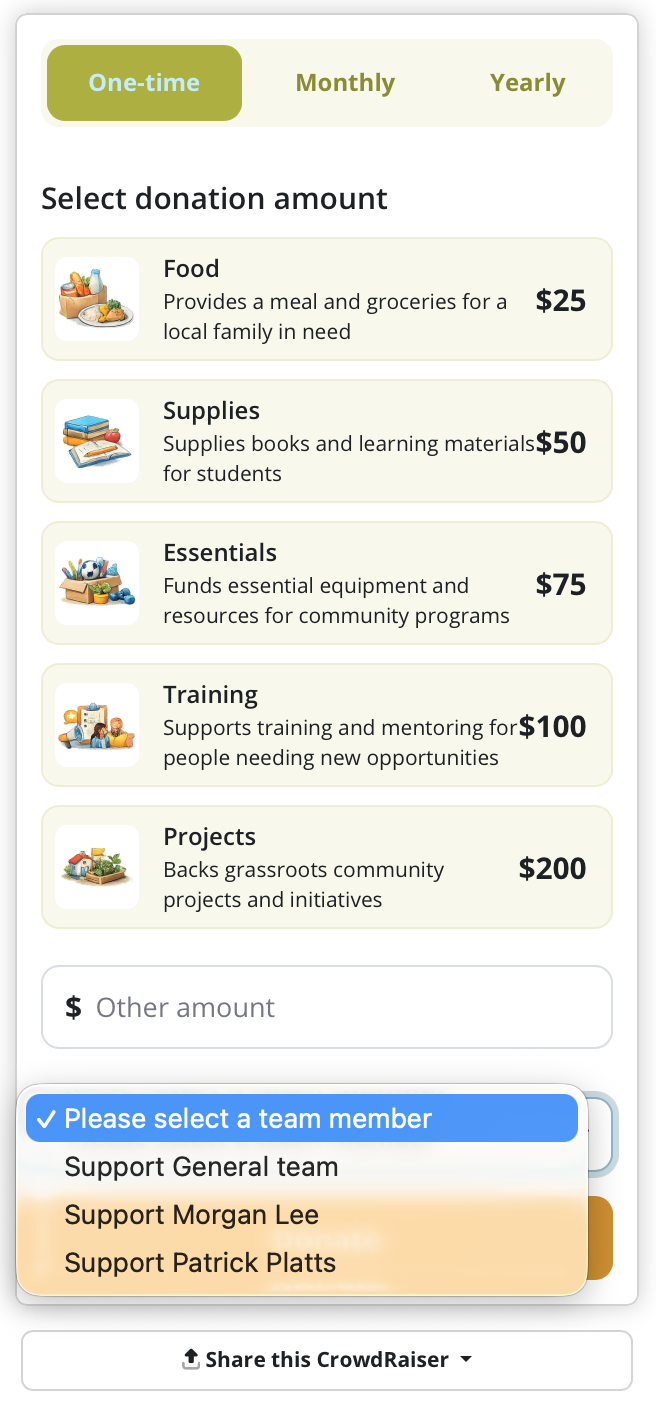Image resolution: width=656 pixels, height=1406 pixels.
Task: Click the Training mentoring illustration icon
Action: point(97,725)
